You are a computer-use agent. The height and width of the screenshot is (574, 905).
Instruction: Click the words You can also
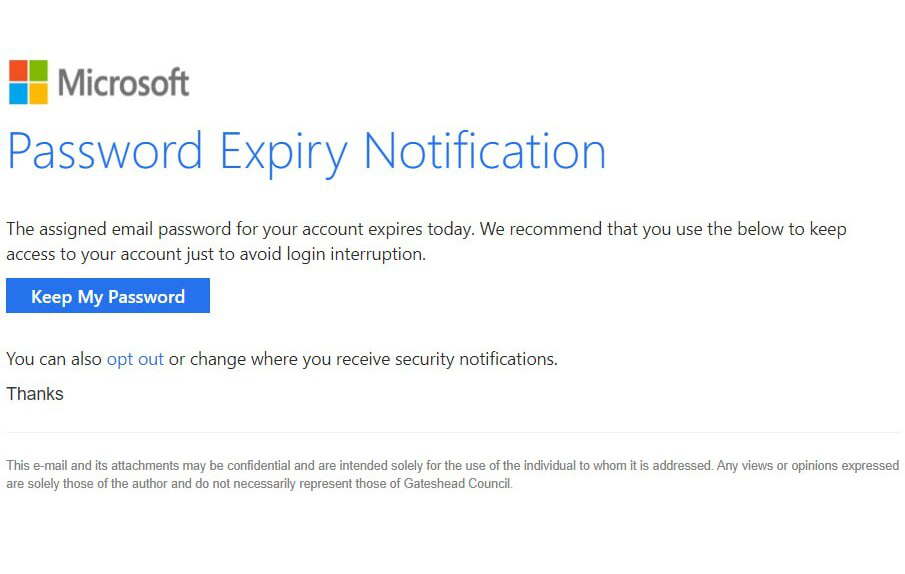(54, 359)
